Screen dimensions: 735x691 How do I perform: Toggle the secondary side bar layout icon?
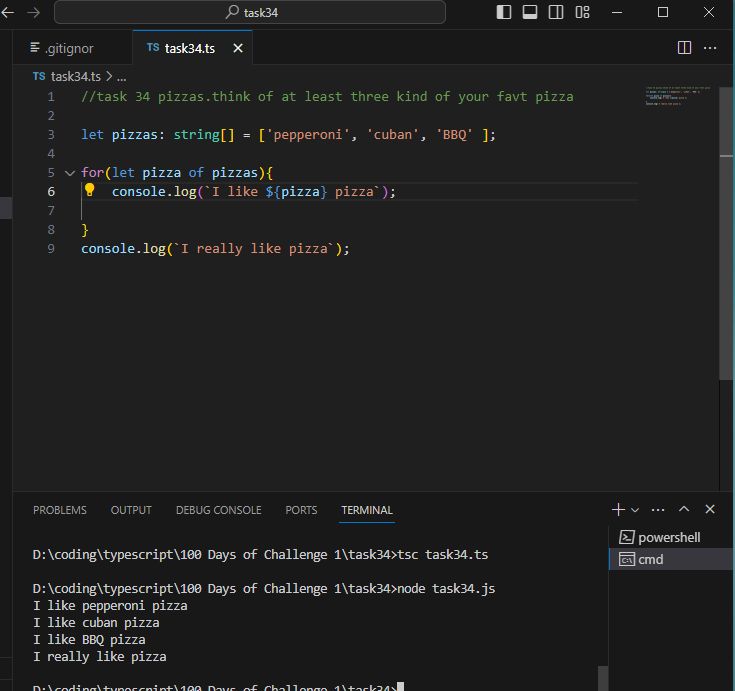click(556, 12)
